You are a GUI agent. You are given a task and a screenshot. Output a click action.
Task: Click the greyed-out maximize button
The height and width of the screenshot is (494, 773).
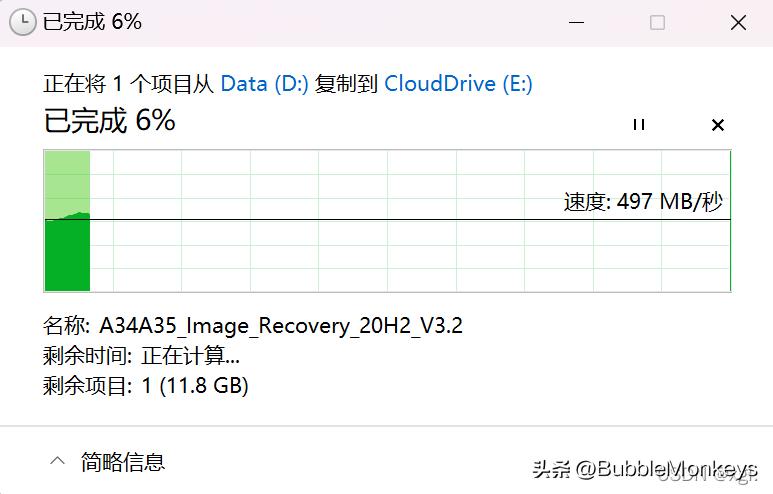pyautogui.click(x=657, y=22)
